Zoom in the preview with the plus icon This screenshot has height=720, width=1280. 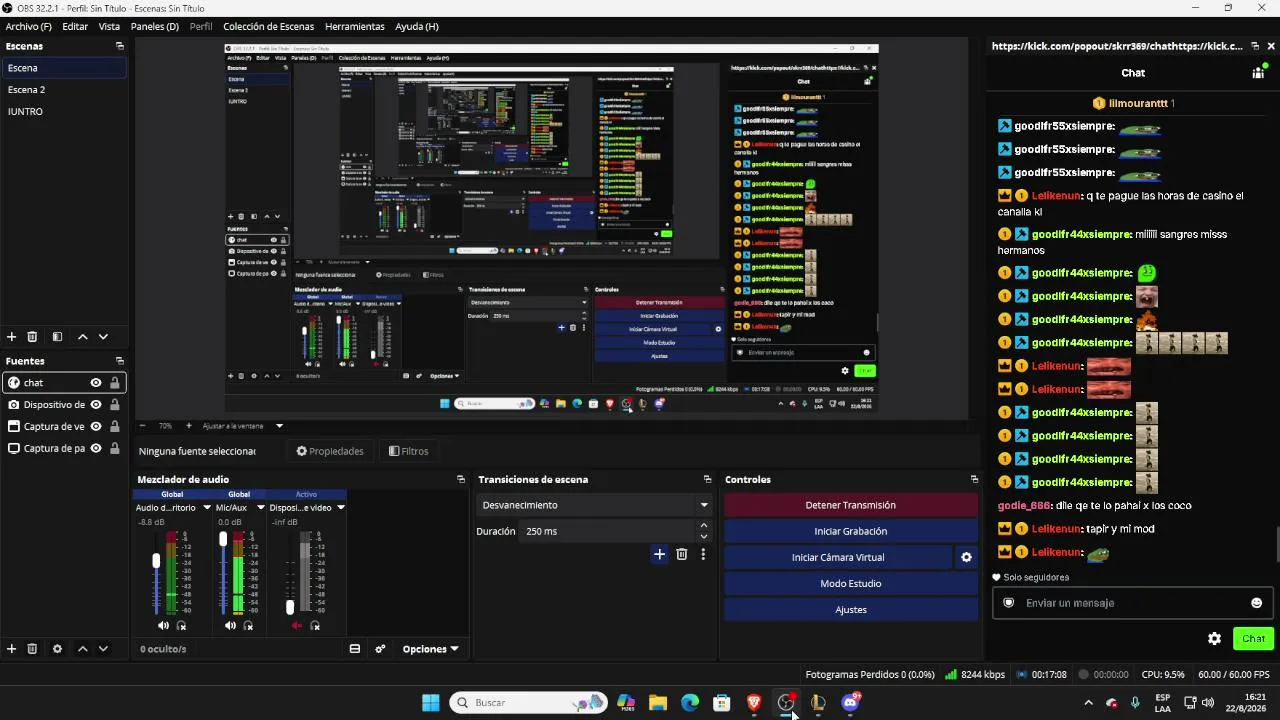pyautogui.click(x=189, y=426)
